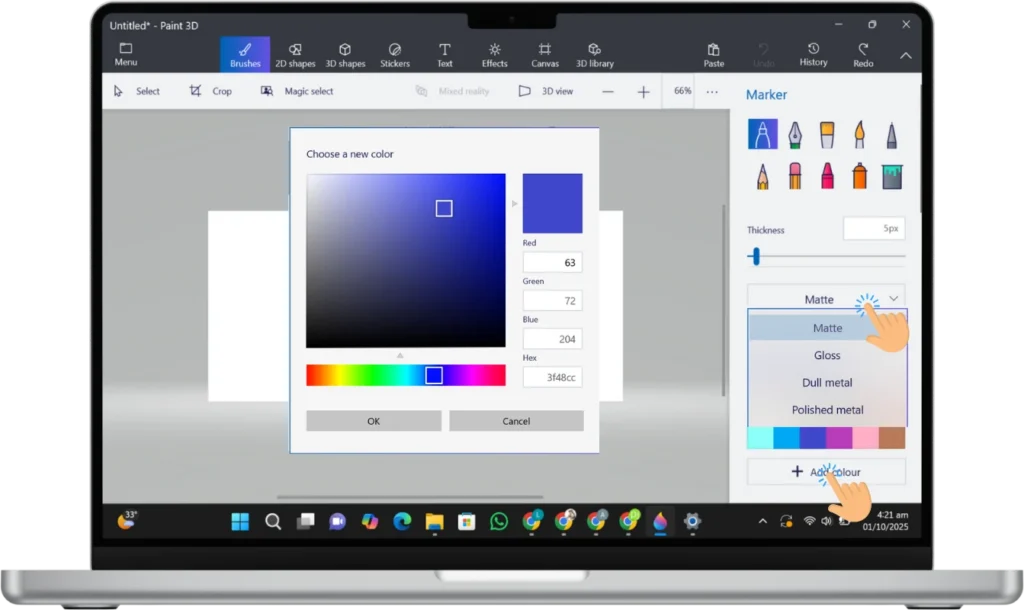Open the Stickers panel
This screenshot has height=610, width=1024.
coord(395,53)
